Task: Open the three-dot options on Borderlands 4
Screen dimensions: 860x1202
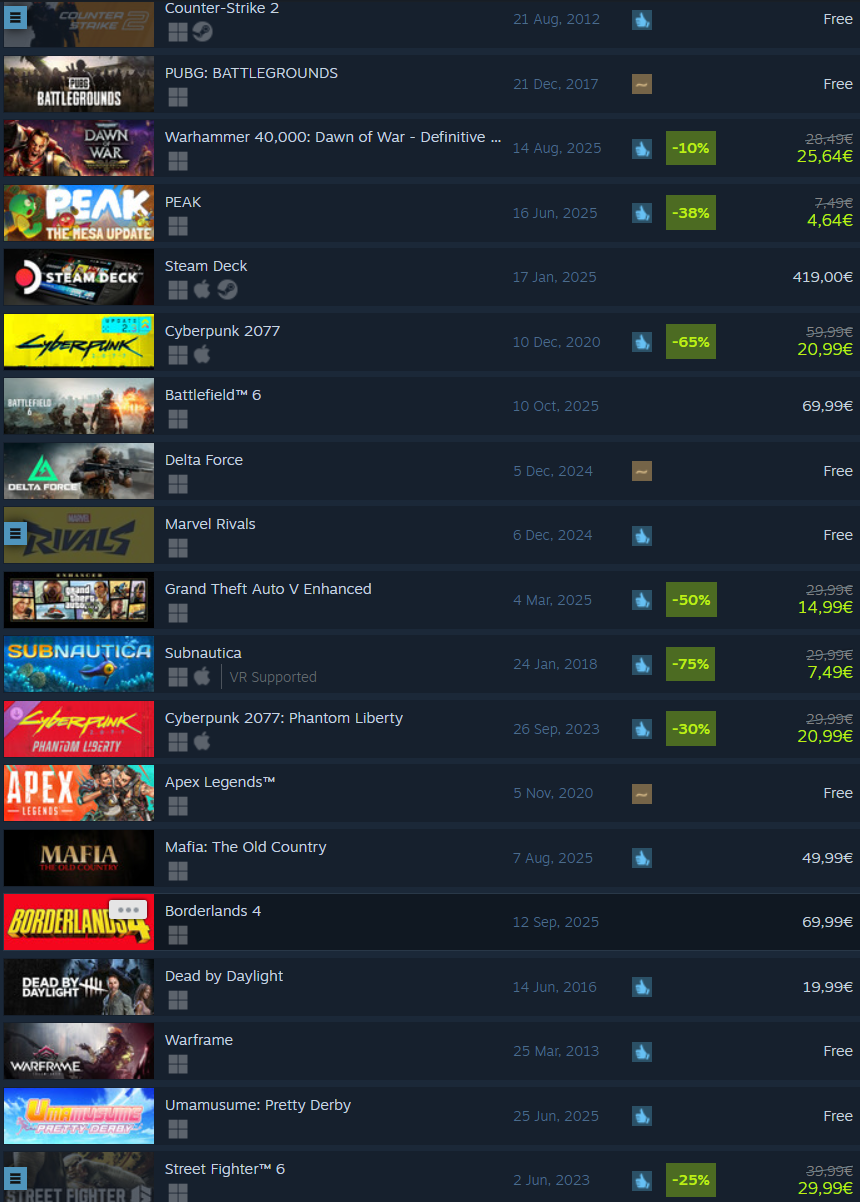Action: click(x=128, y=910)
